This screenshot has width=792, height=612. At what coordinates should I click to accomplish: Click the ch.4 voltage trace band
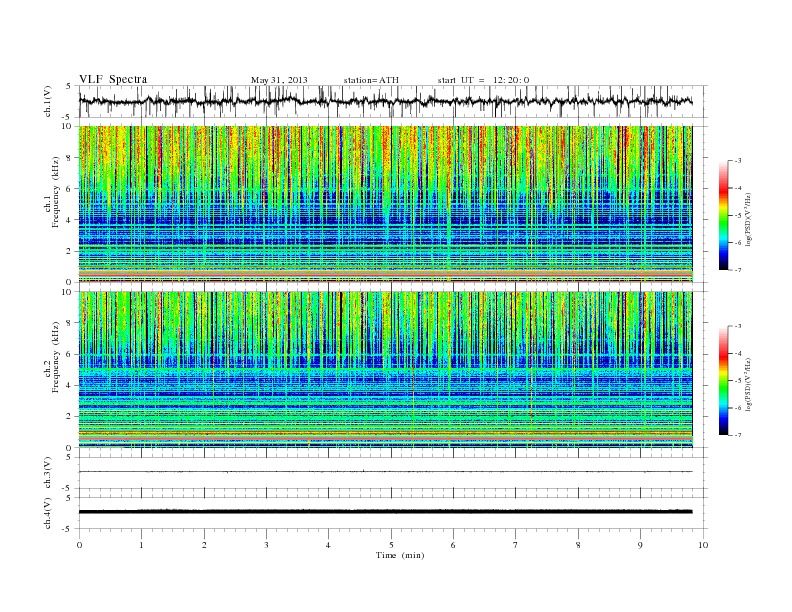[x=385, y=512]
